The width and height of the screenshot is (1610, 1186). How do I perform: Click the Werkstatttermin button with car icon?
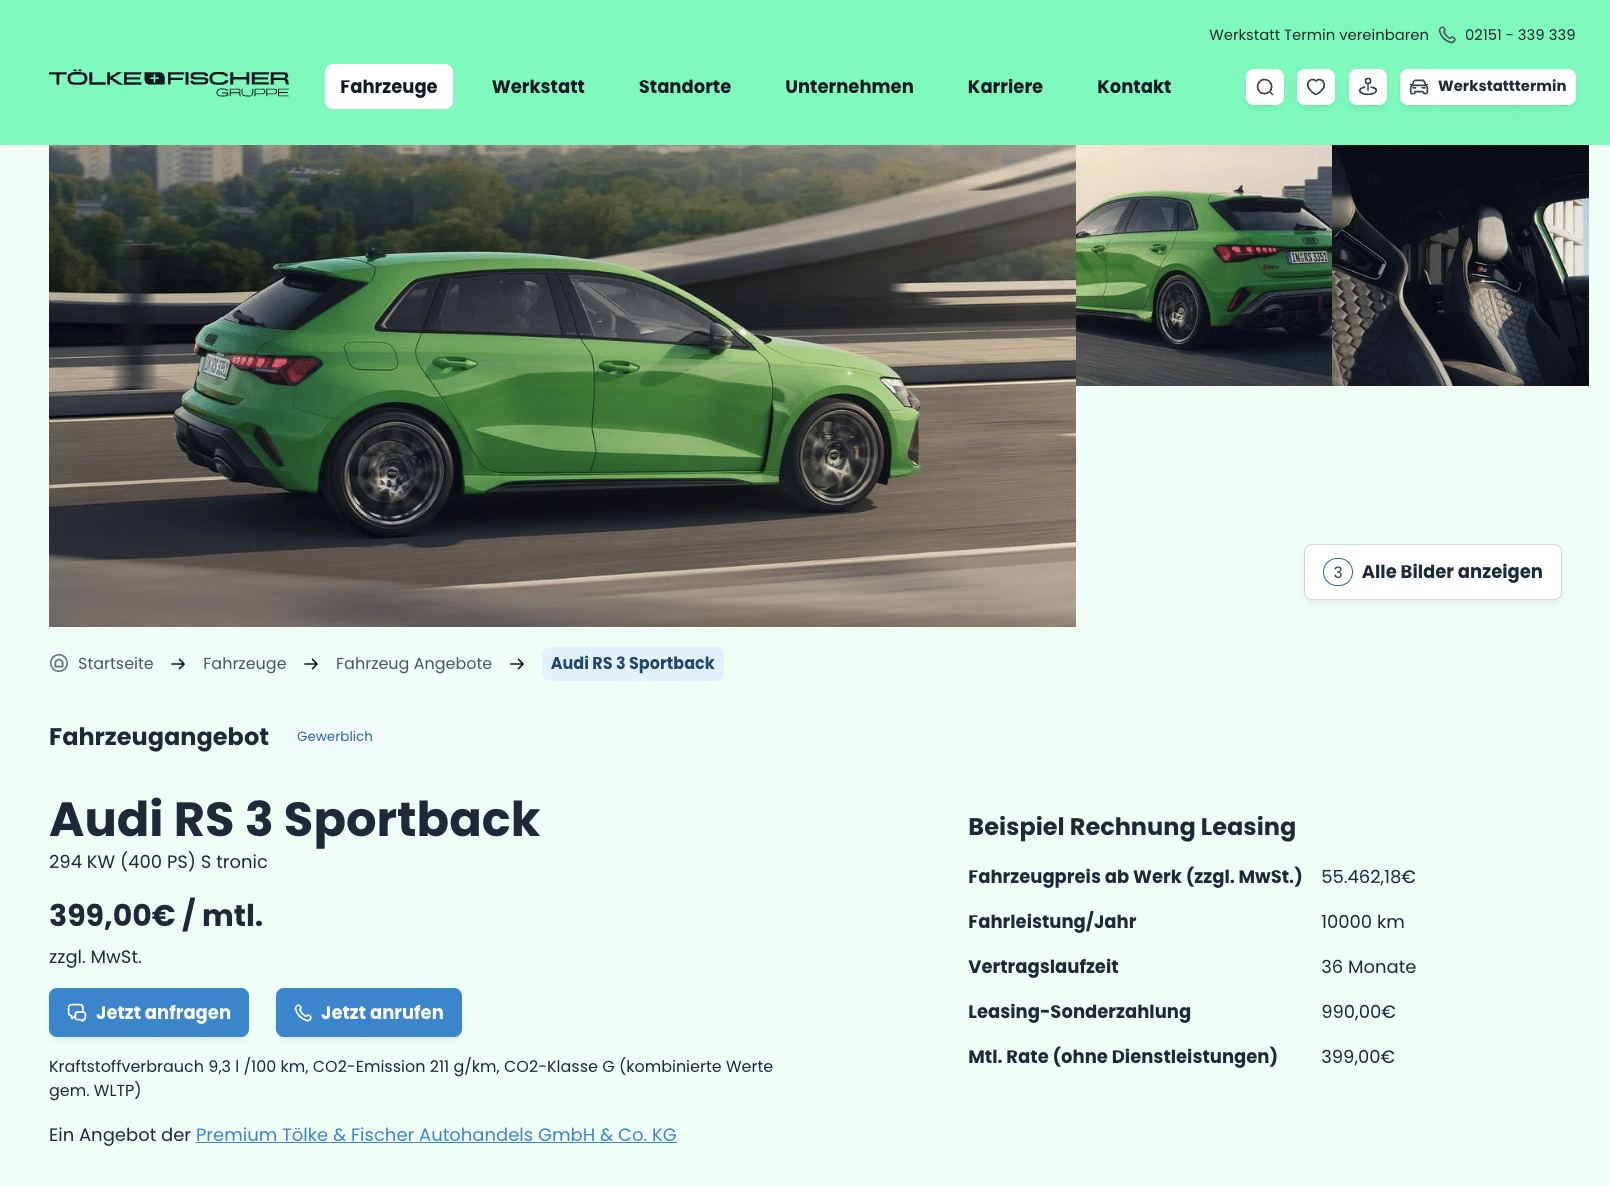click(x=1488, y=87)
